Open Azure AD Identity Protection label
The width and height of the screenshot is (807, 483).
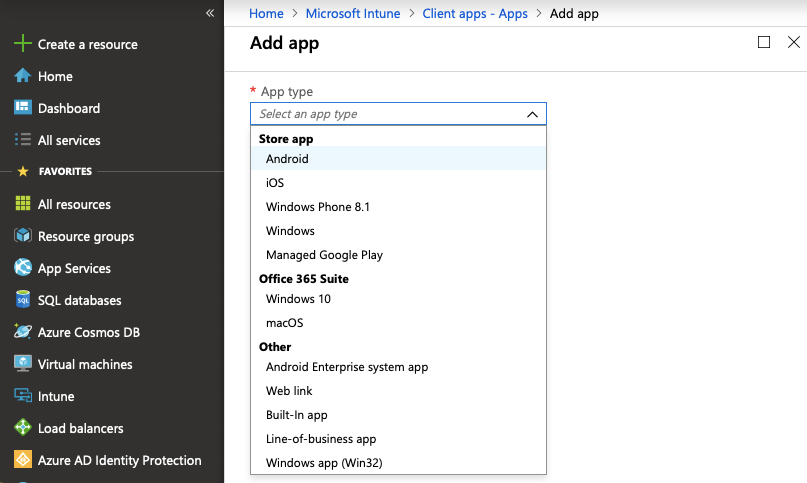click(x=119, y=460)
